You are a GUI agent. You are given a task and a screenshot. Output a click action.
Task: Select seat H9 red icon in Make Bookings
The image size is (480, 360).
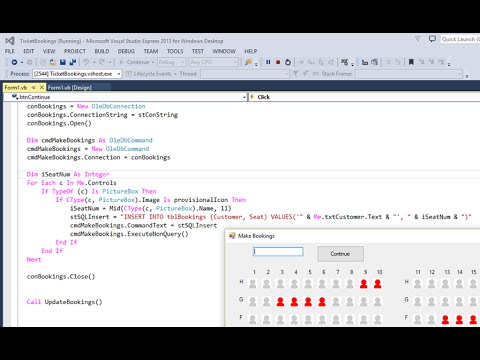(364, 284)
